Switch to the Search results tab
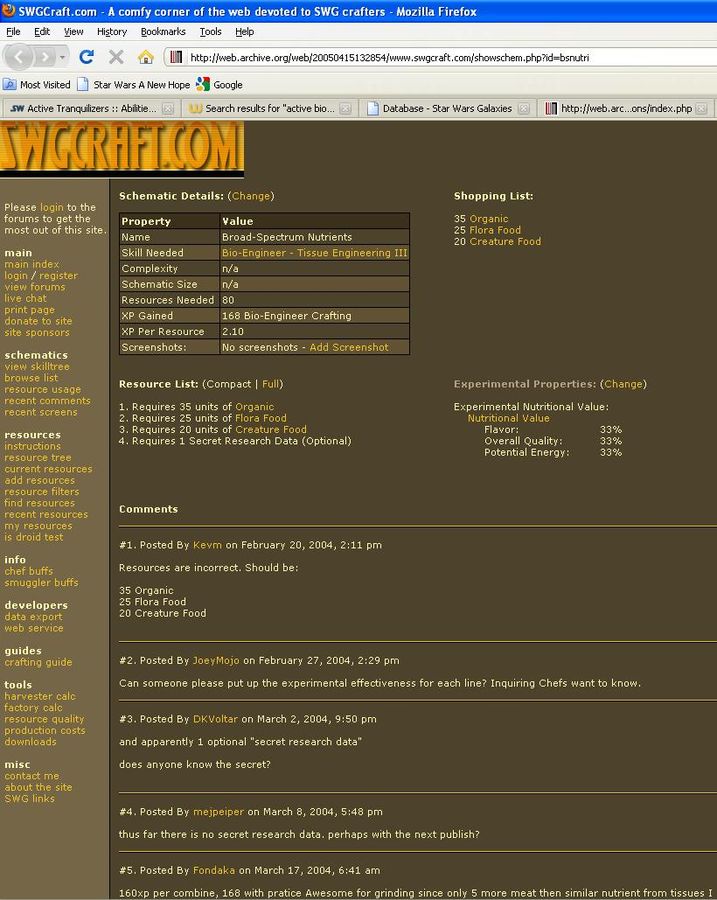Image resolution: width=717 pixels, height=900 pixels. tap(268, 109)
